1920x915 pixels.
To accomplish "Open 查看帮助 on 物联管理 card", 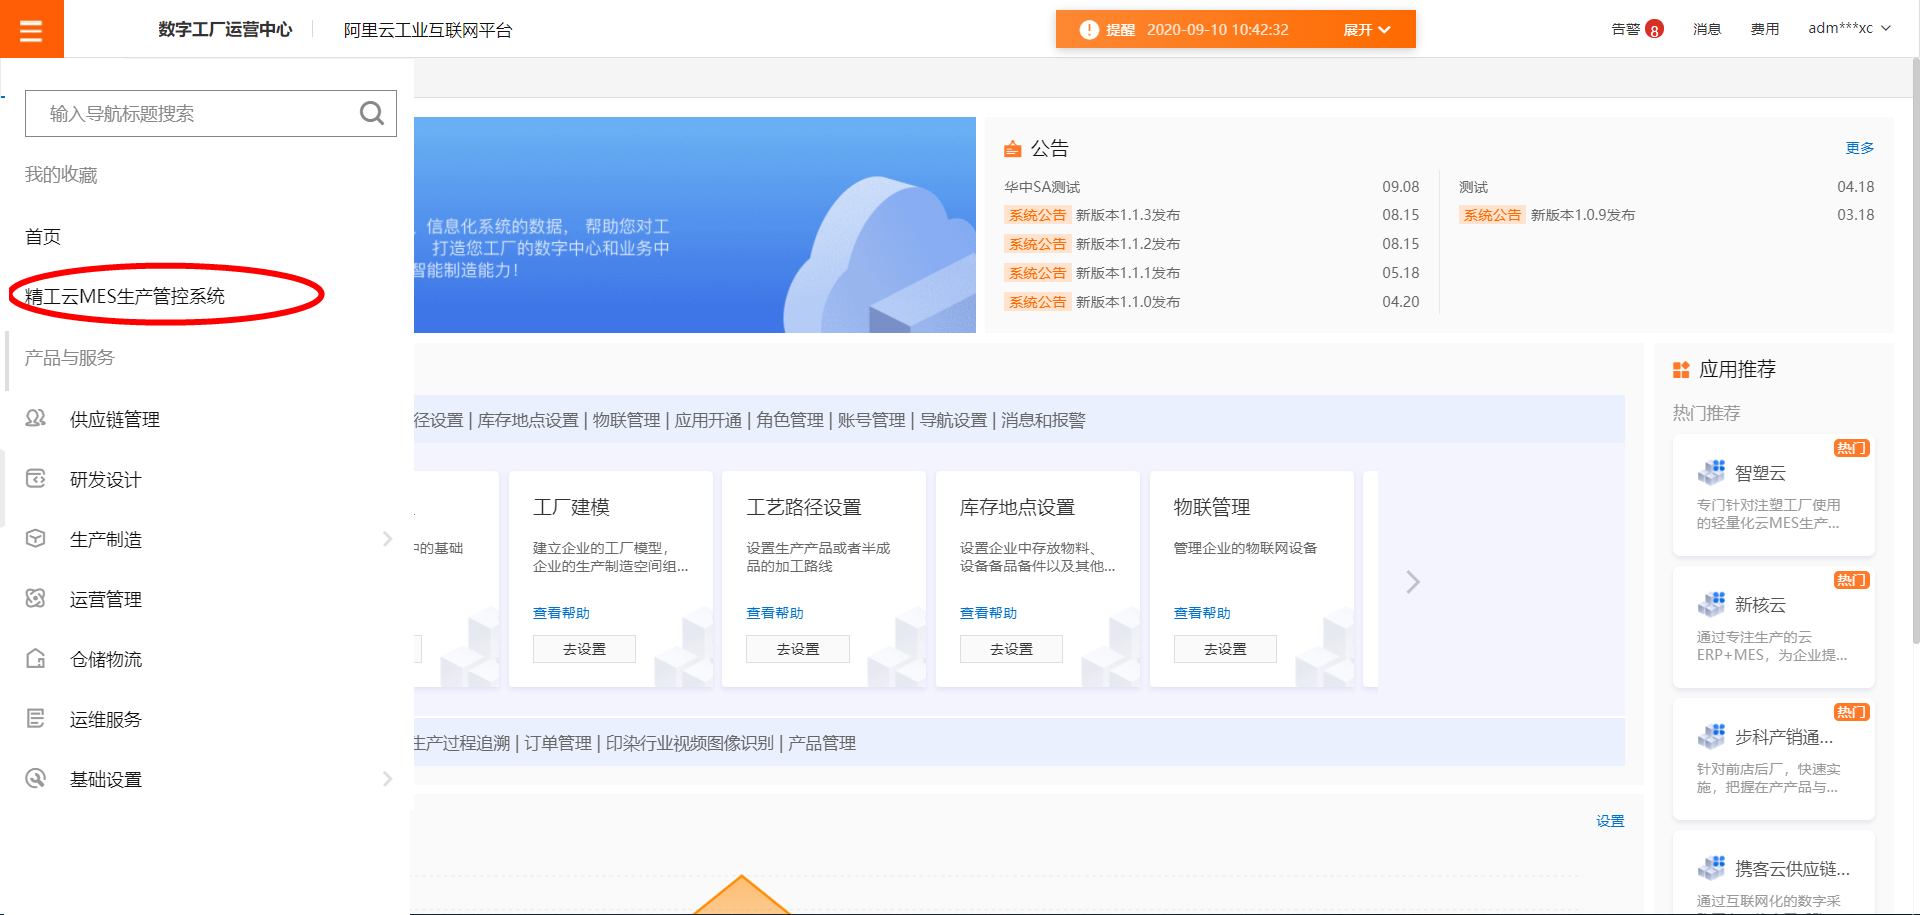I will [x=1202, y=613].
